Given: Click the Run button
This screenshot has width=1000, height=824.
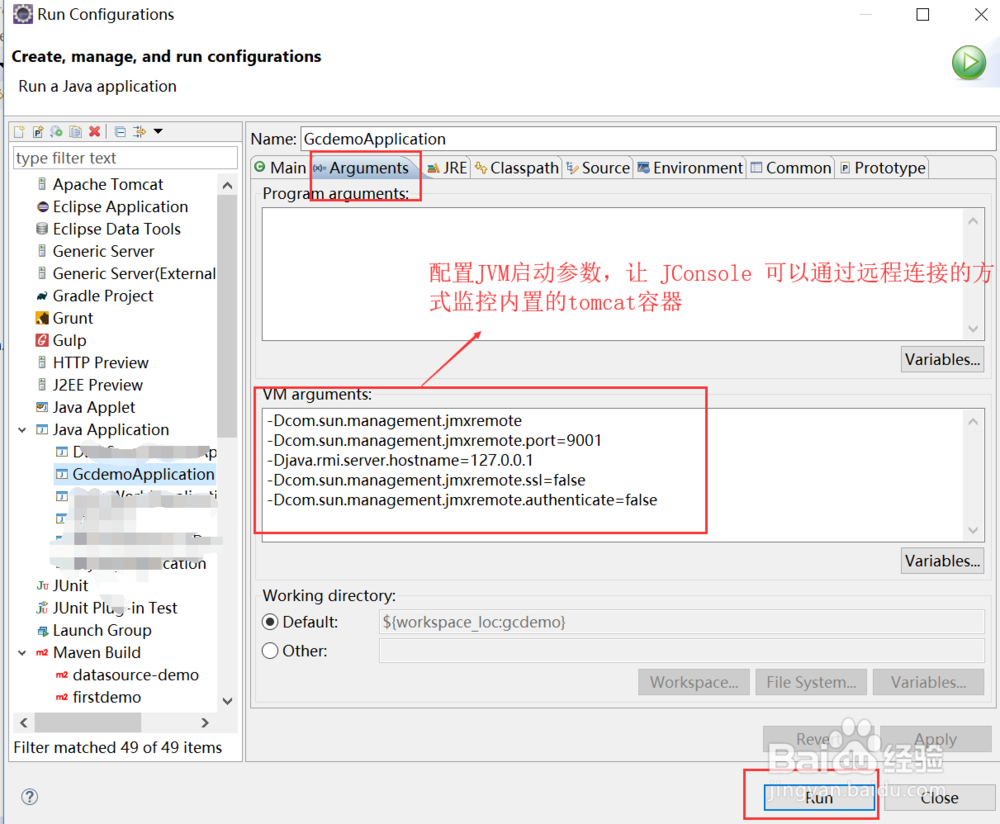Looking at the screenshot, I should click(x=819, y=798).
